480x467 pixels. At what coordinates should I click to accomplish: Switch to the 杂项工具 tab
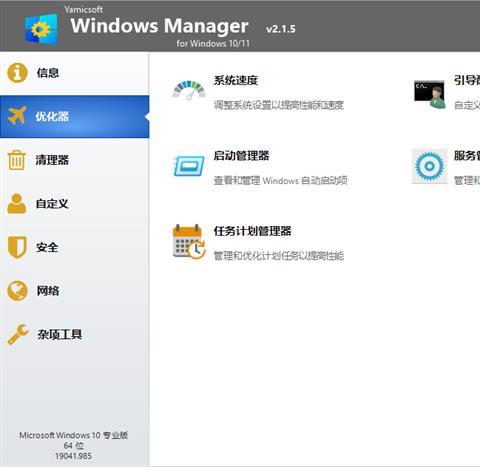click(x=75, y=334)
